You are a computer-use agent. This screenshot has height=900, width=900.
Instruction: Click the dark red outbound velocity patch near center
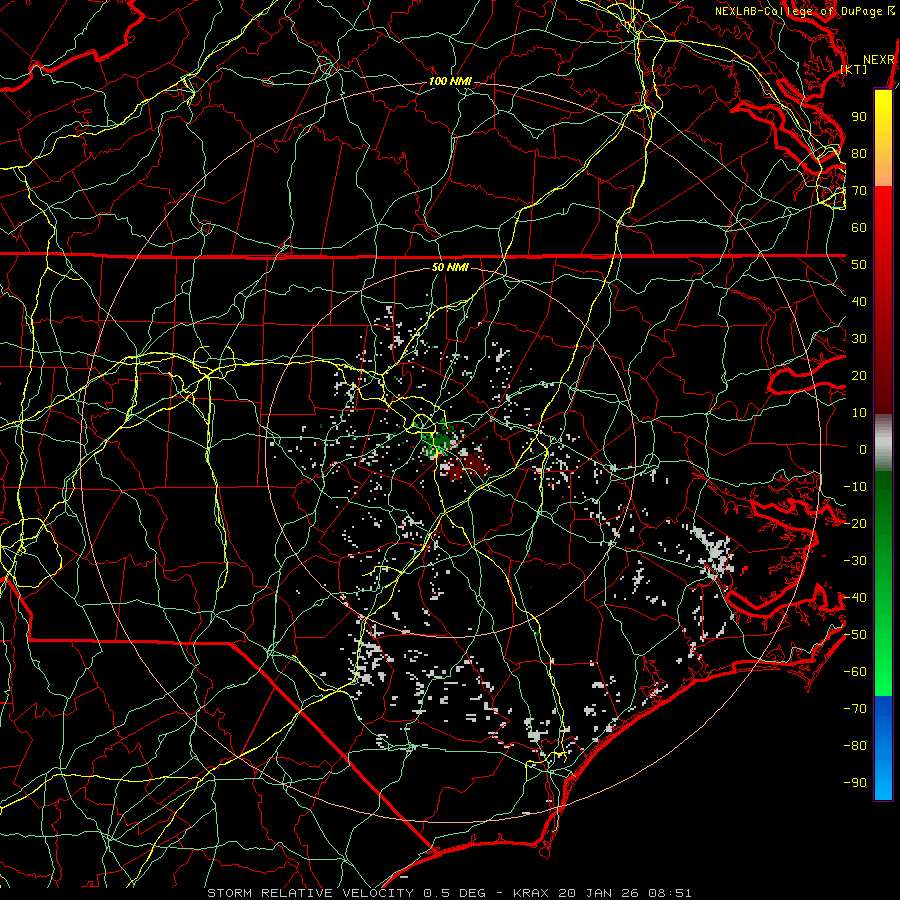pos(468,465)
